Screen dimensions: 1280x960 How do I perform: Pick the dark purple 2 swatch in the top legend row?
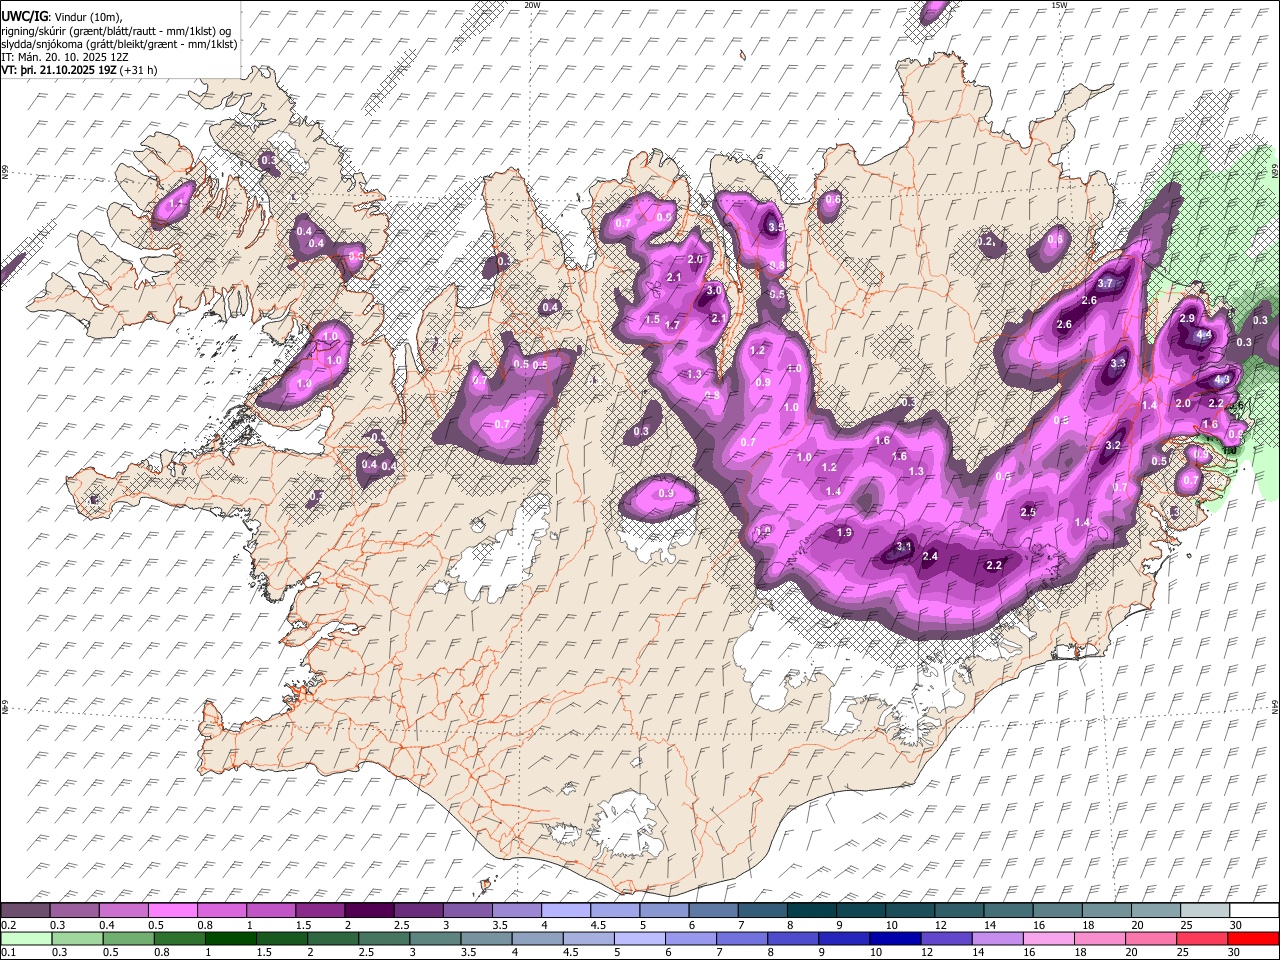click(x=368, y=910)
